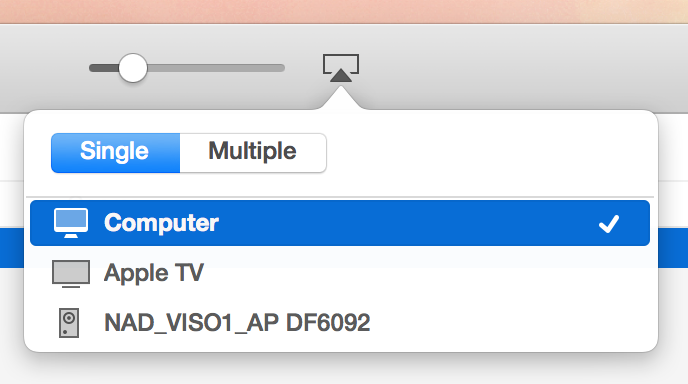
Task: Click the blank popover area right of Multiple
Action: click(x=489, y=153)
